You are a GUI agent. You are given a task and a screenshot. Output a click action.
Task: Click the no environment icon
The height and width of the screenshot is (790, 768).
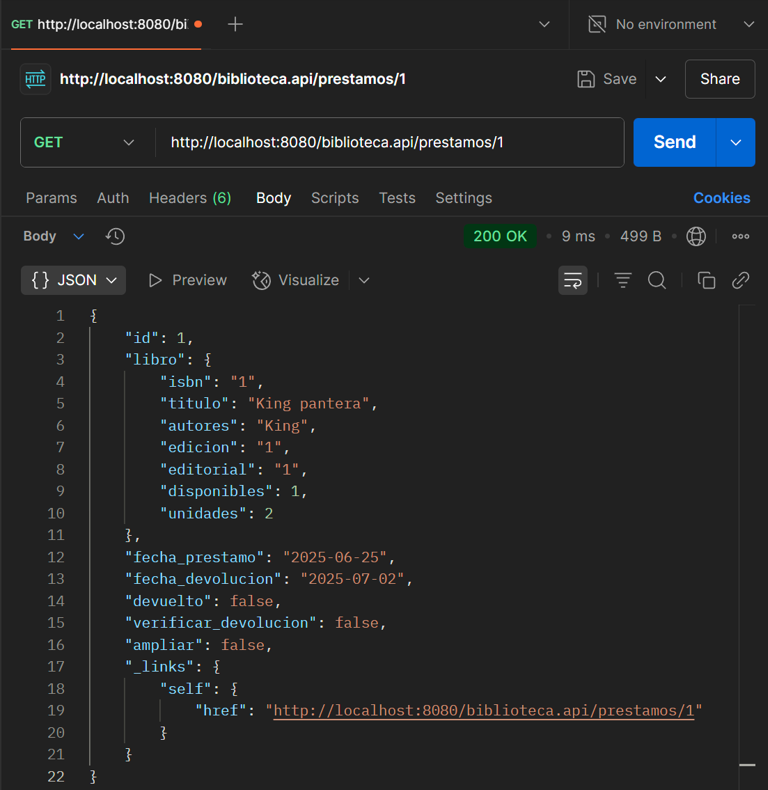point(597,24)
